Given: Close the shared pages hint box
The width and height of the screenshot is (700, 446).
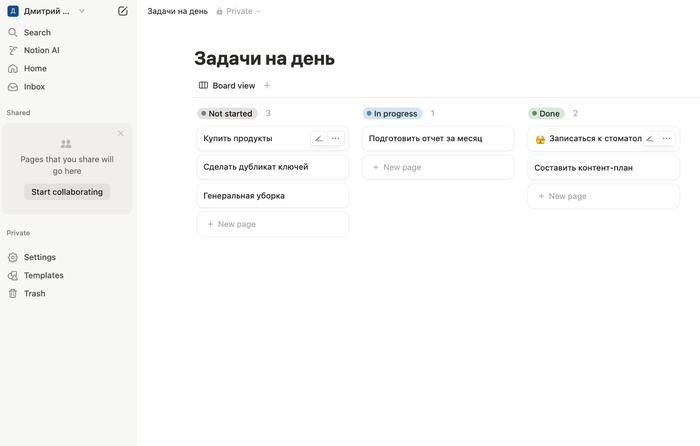Looking at the screenshot, I should [121, 133].
